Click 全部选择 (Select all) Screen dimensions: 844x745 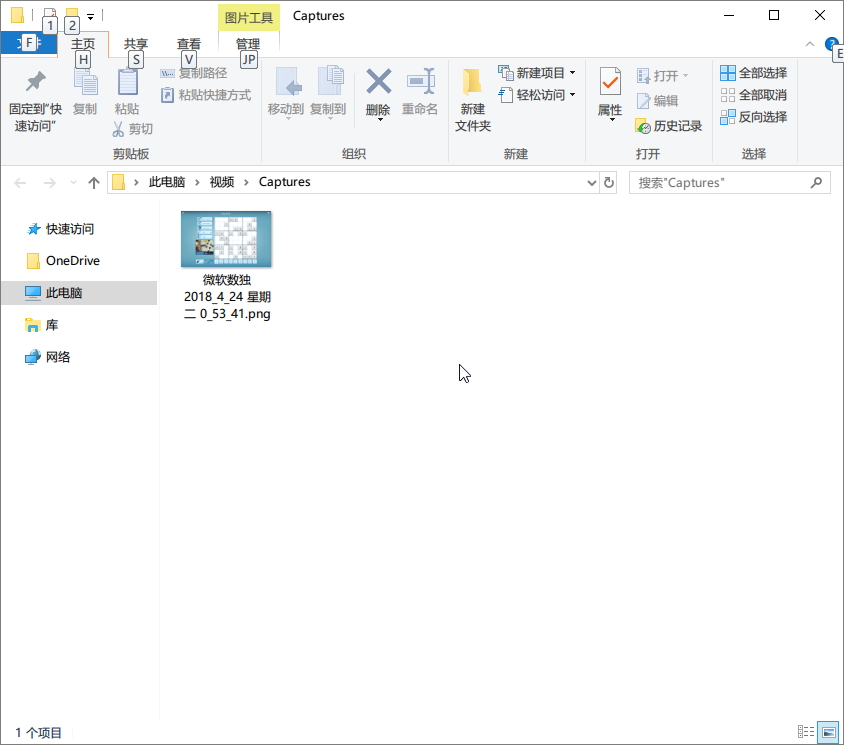(x=753, y=73)
